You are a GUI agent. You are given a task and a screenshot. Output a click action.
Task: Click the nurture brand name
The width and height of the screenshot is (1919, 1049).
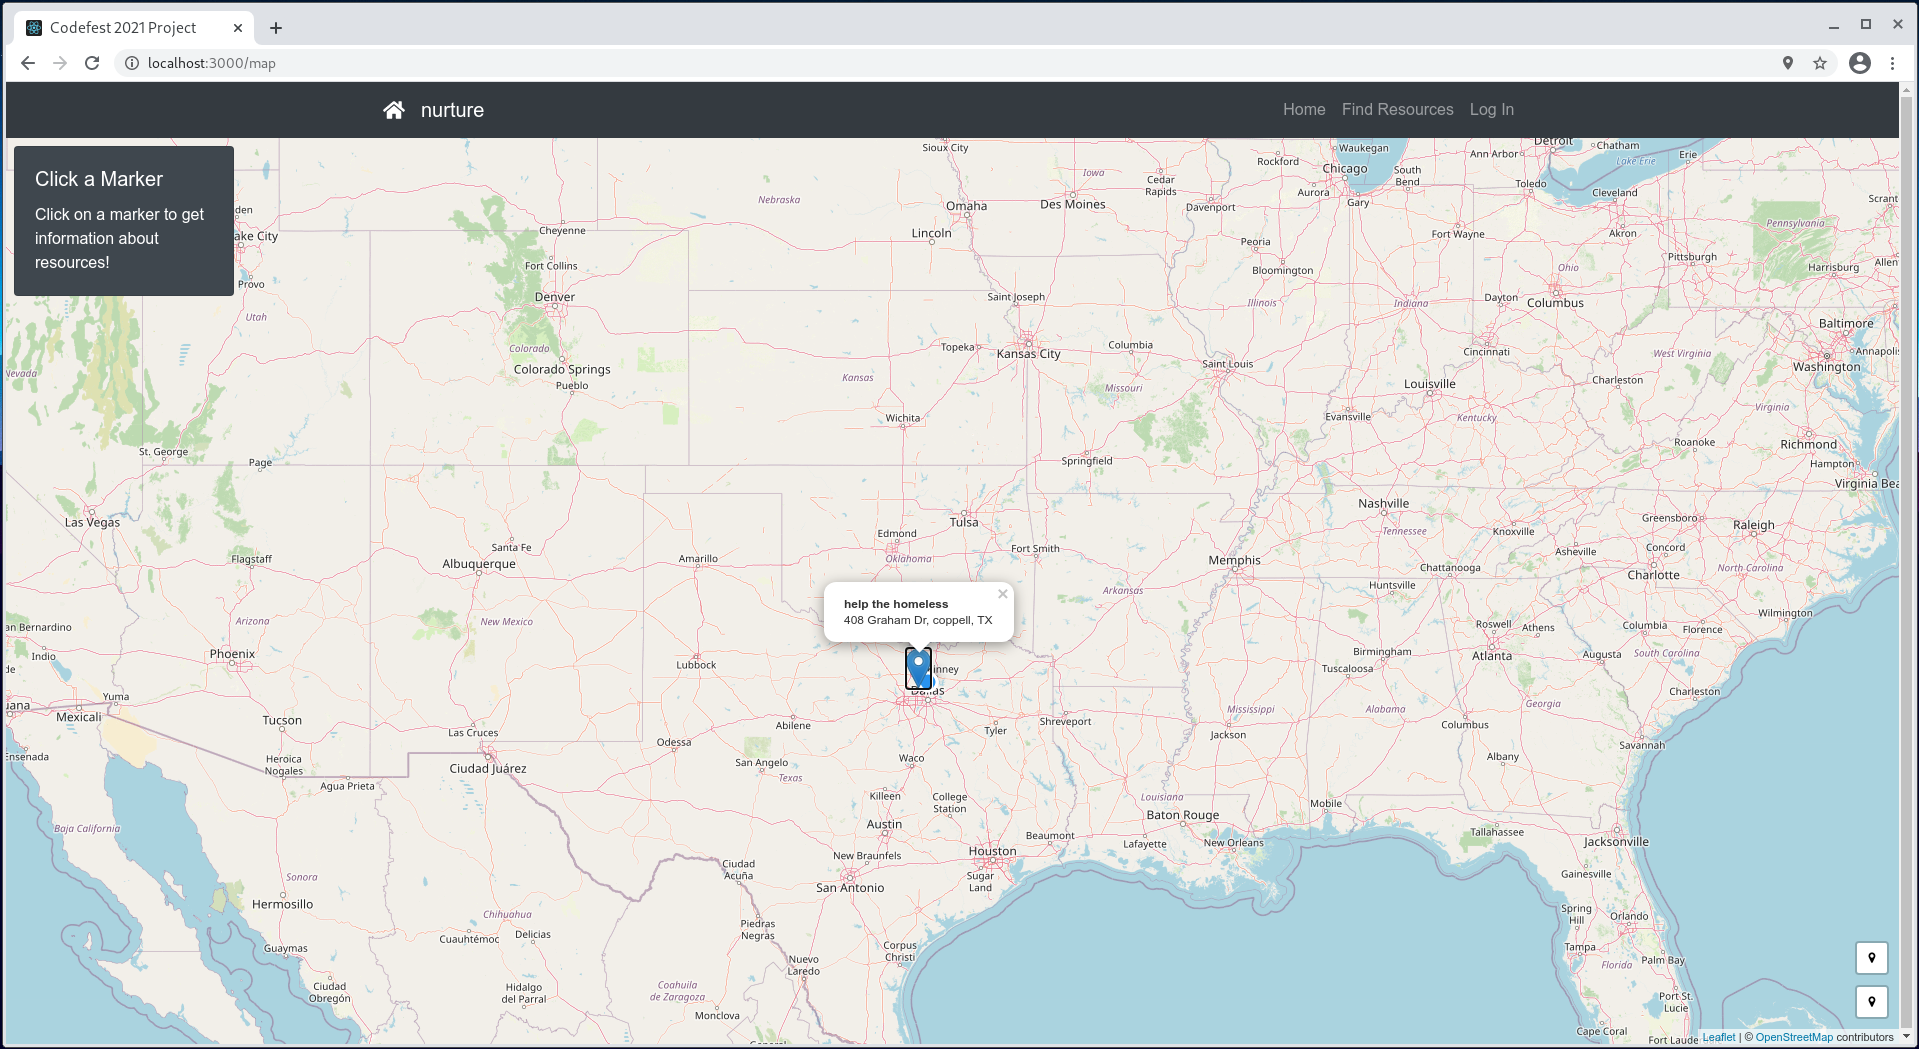[x=452, y=110]
